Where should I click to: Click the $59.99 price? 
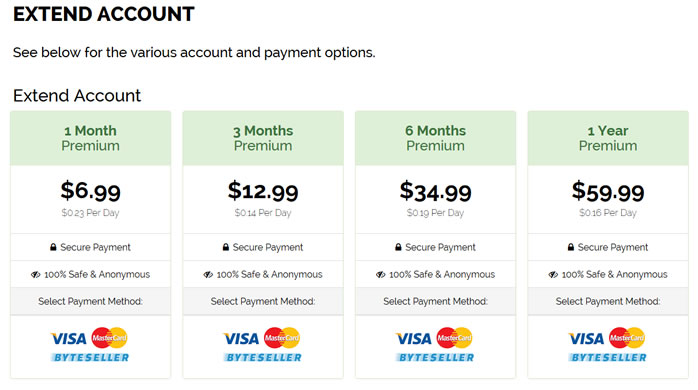[x=608, y=191]
